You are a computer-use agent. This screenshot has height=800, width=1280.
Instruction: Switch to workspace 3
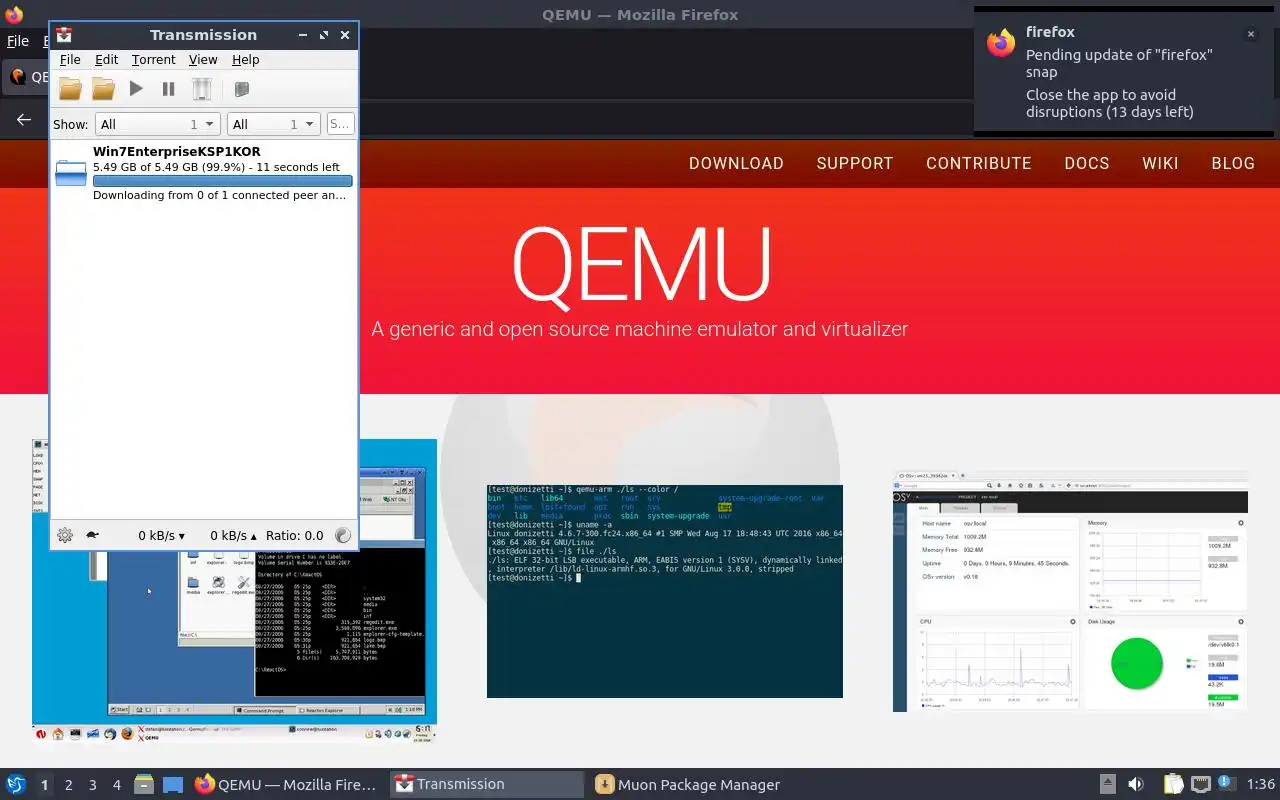[93, 785]
